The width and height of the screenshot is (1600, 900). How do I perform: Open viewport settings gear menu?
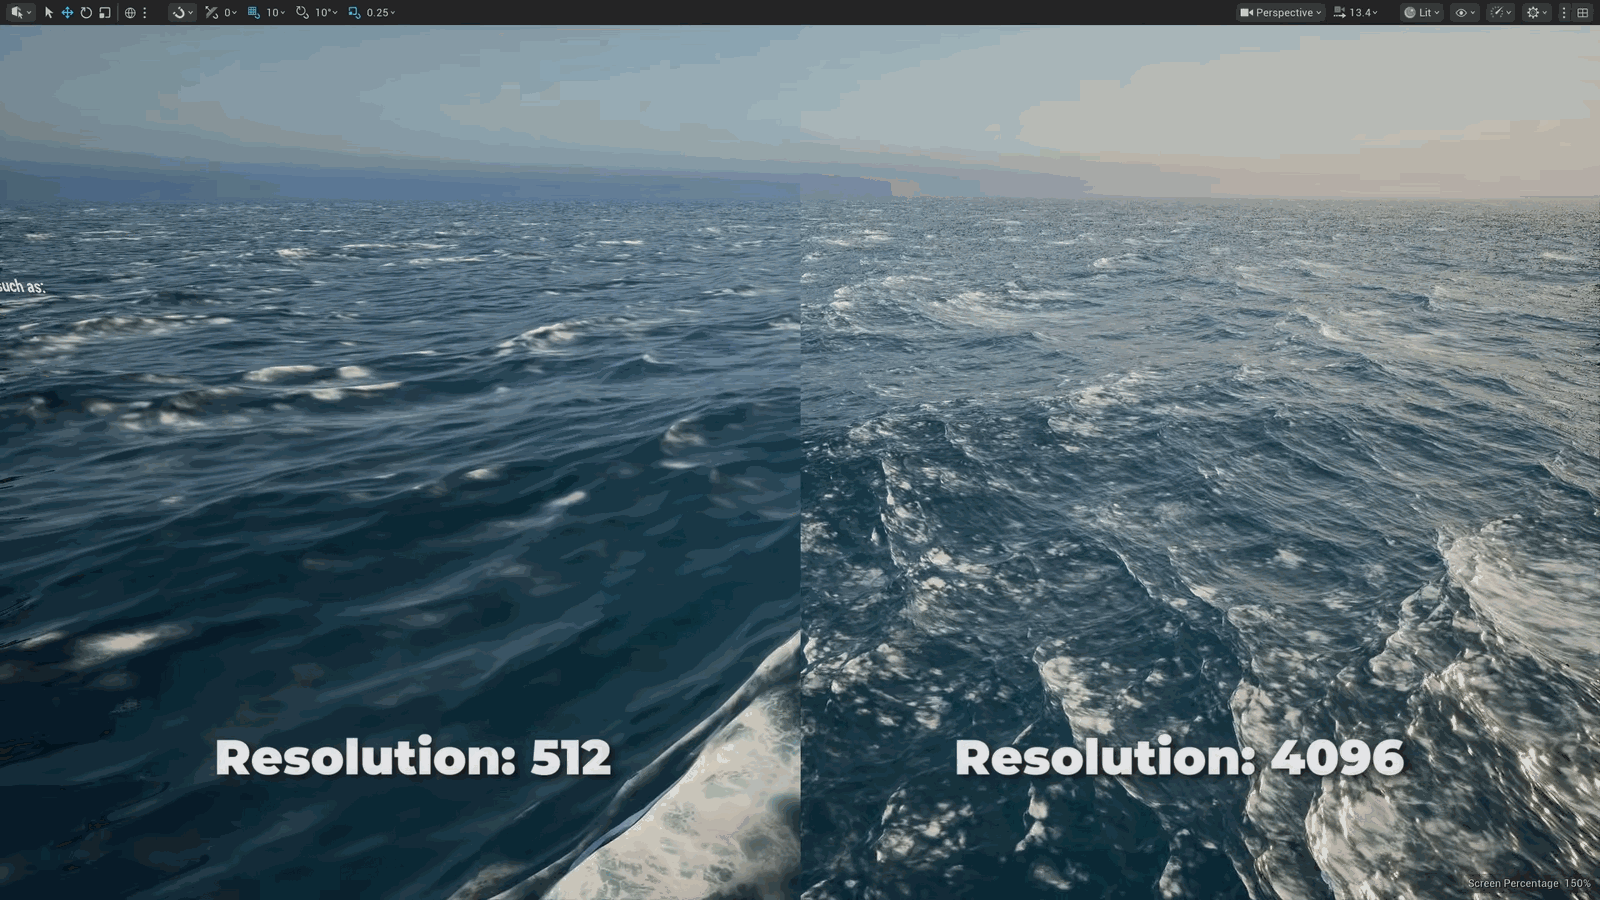coord(1537,12)
